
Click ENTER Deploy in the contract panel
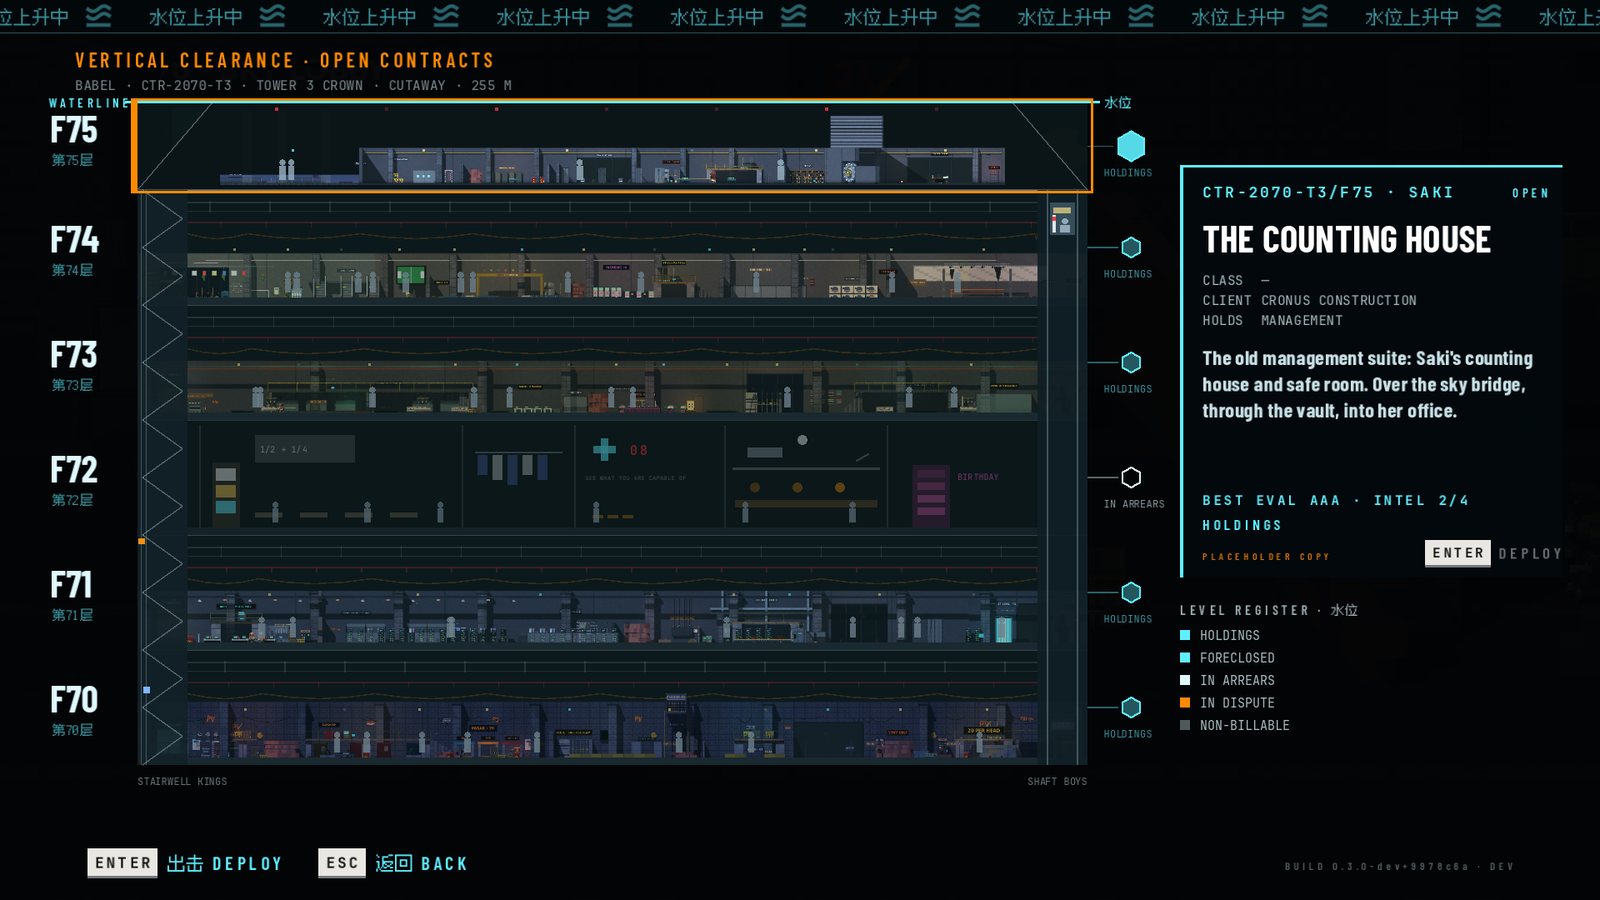click(1493, 553)
